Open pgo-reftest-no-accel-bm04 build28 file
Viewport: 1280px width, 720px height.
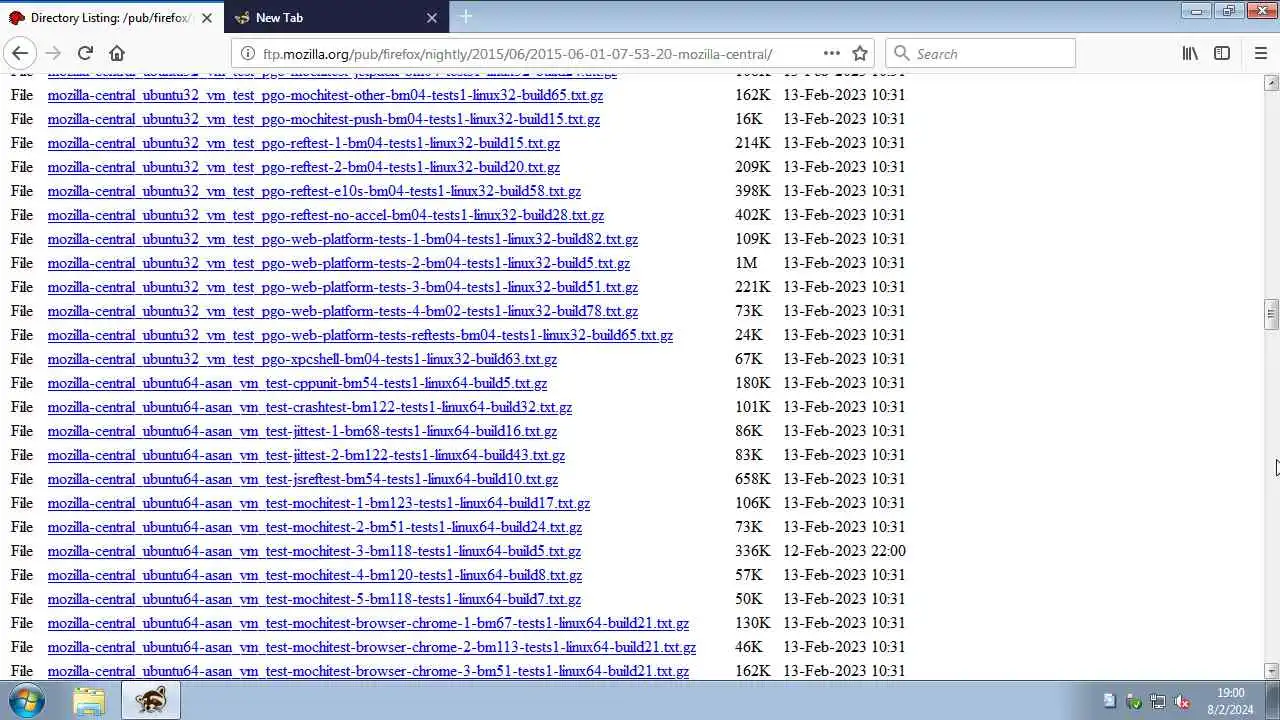coord(325,215)
